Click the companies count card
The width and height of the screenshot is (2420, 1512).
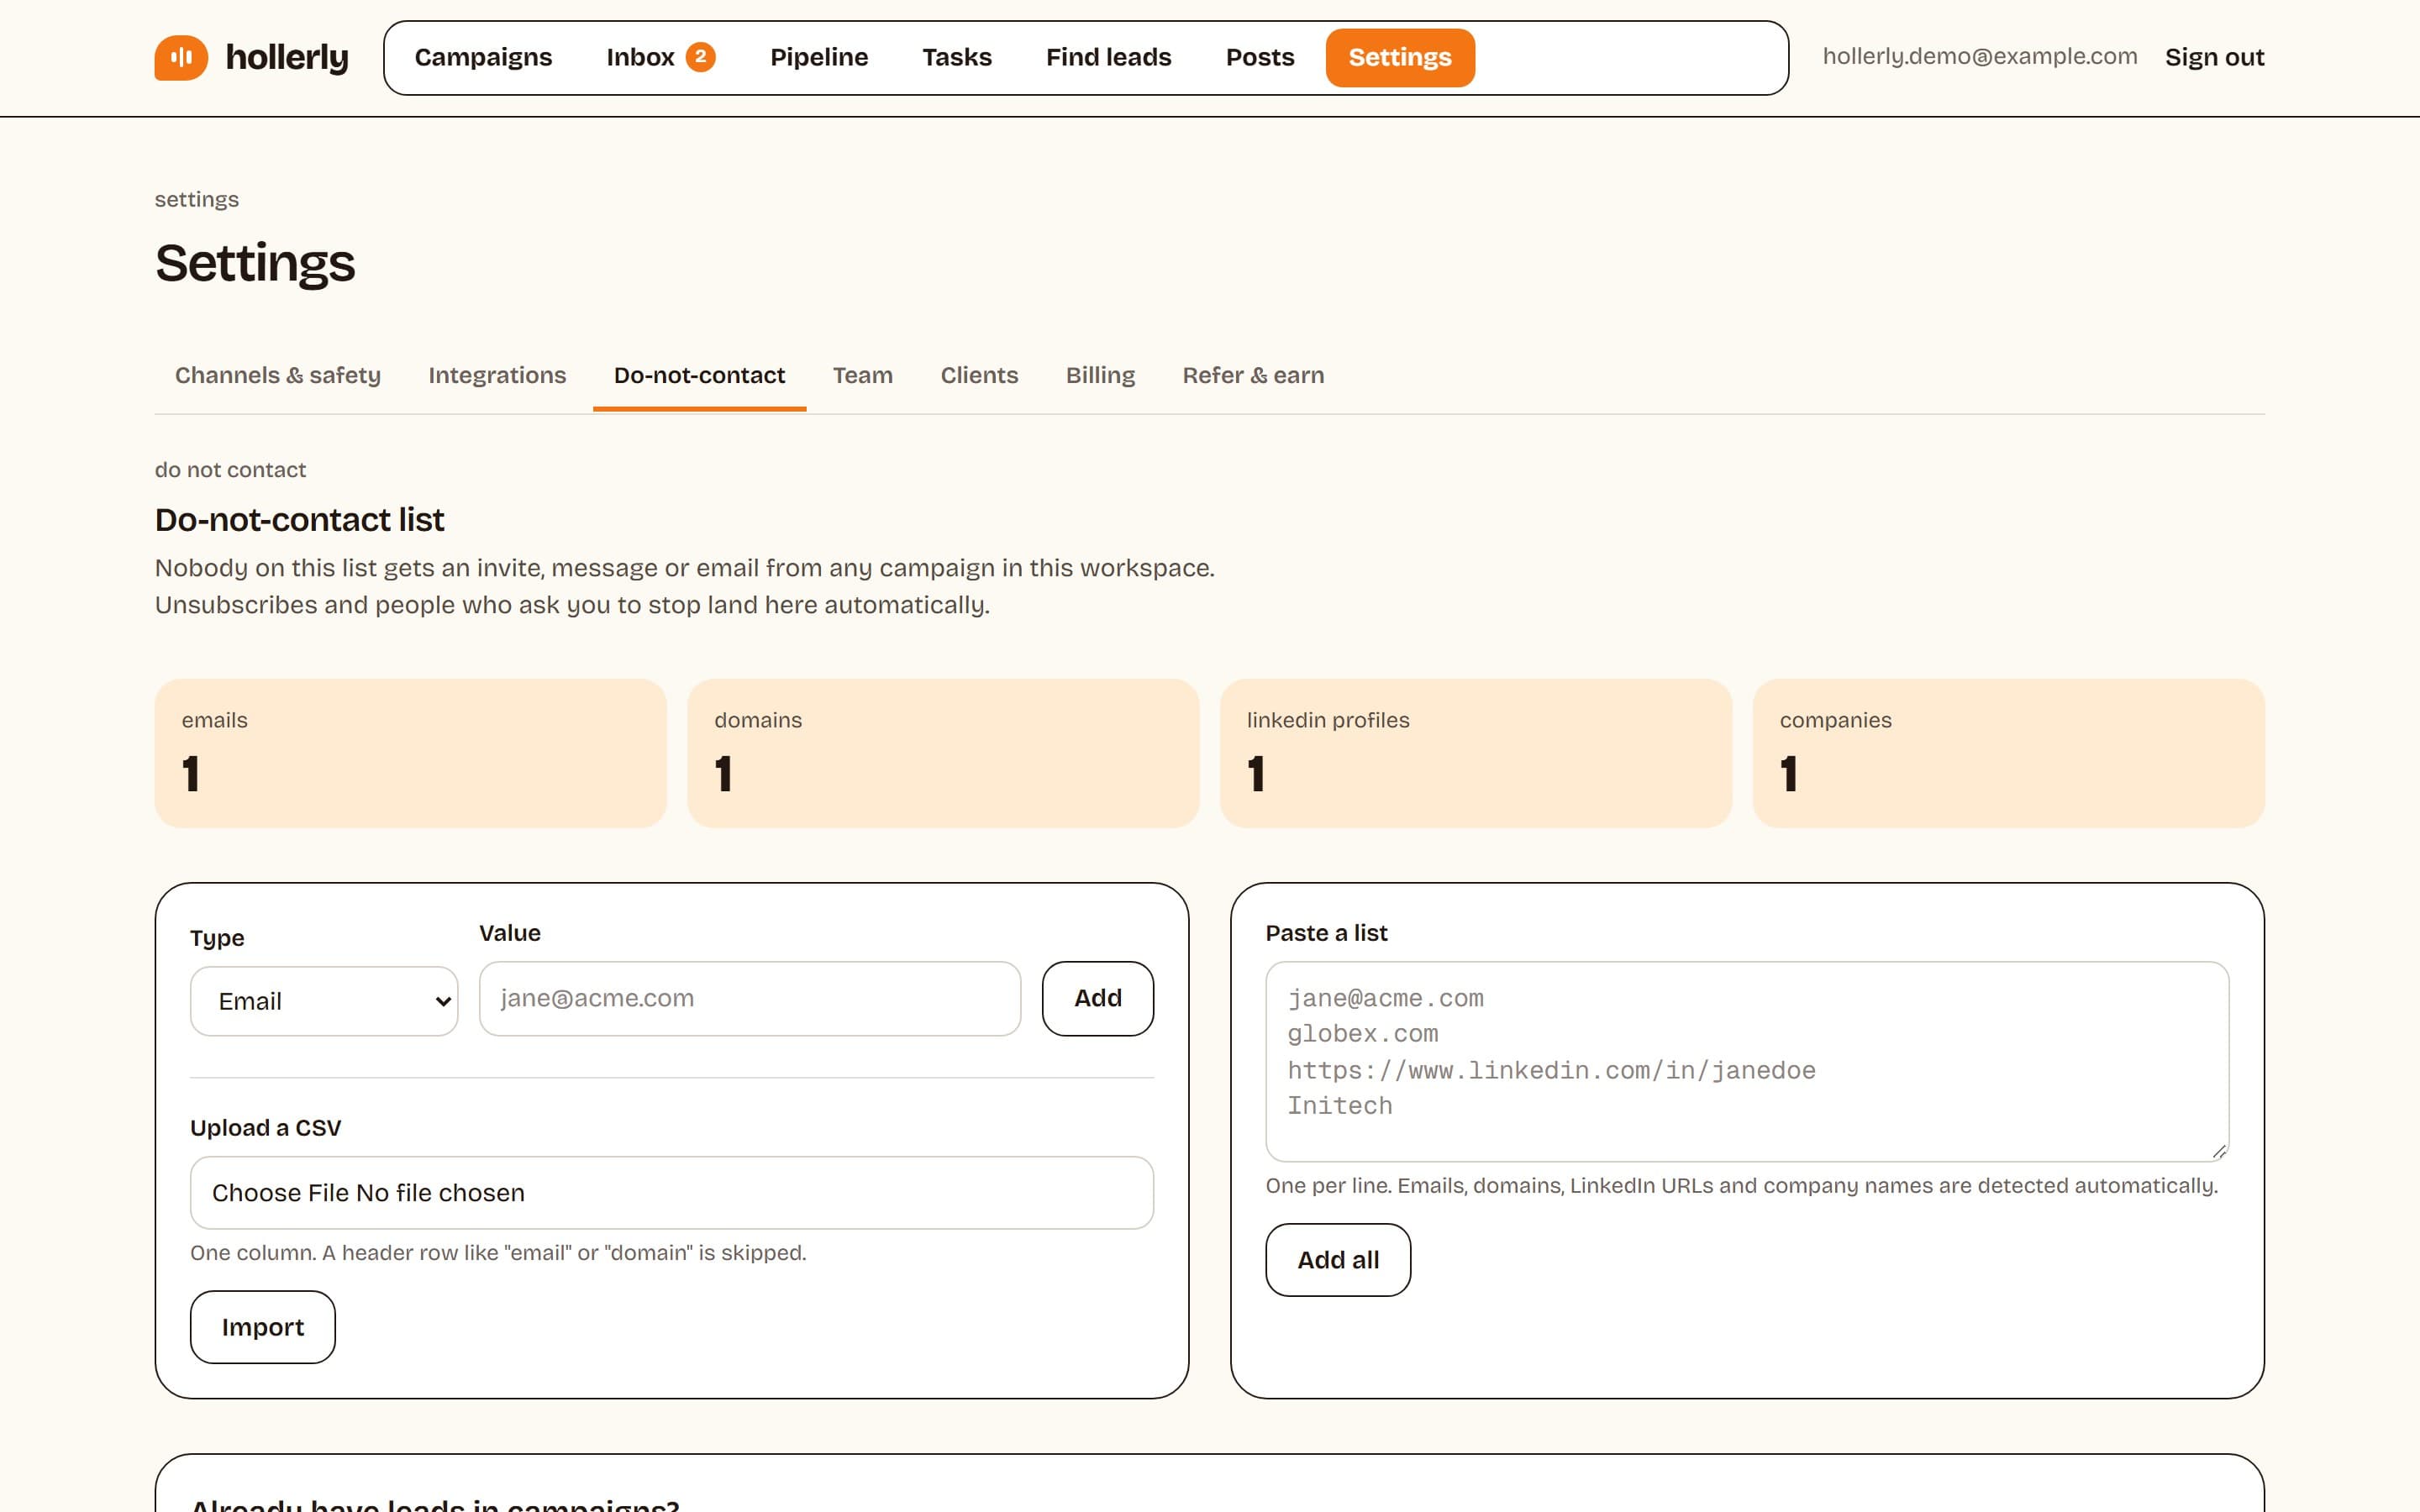click(x=2008, y=753)
